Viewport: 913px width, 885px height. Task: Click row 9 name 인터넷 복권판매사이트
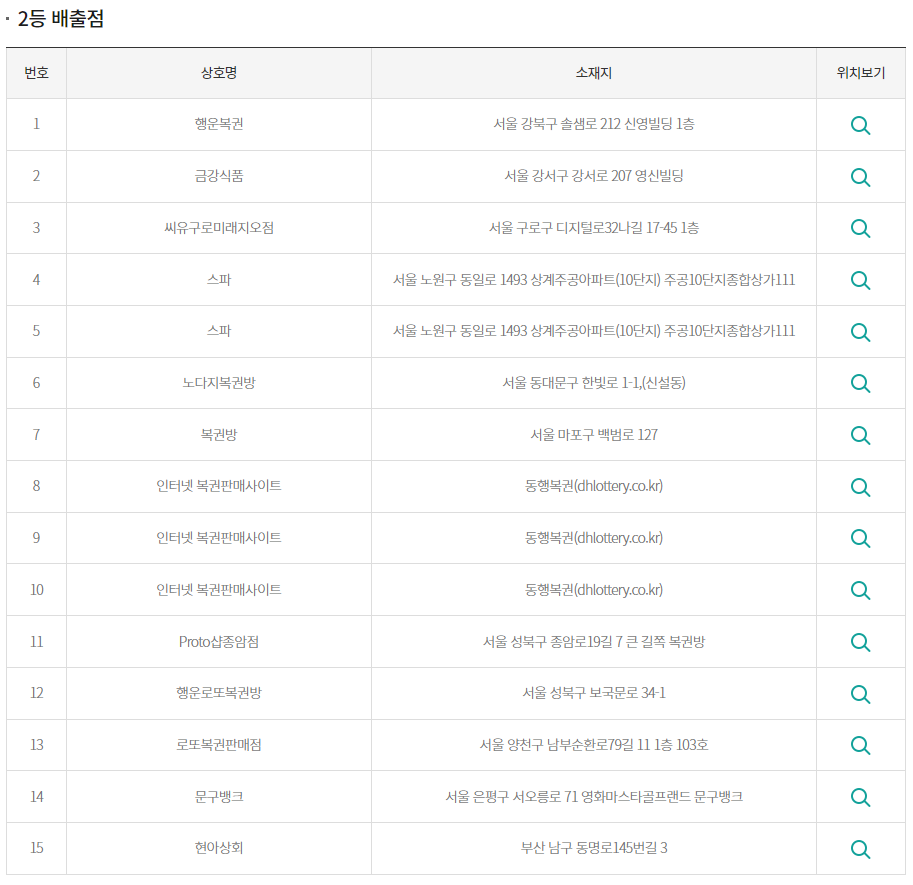point(219,537)
